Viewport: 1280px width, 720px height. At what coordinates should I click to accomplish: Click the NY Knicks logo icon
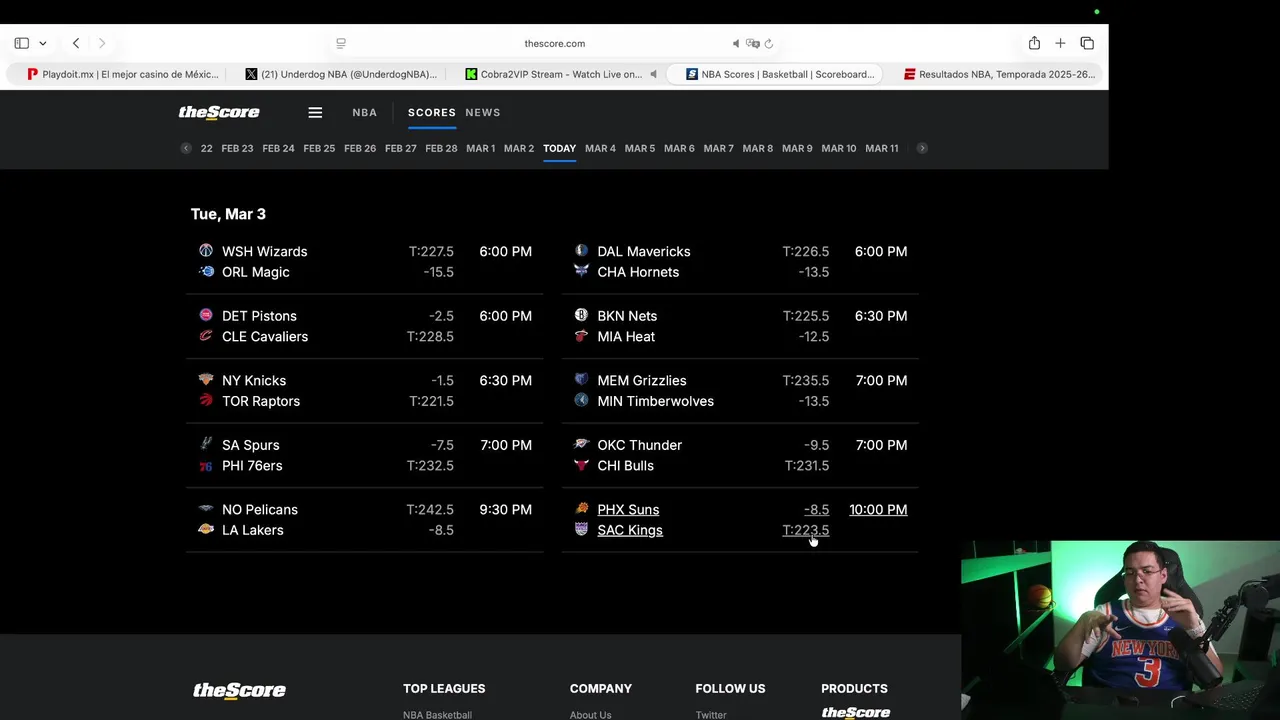click(x=206, y=380)
